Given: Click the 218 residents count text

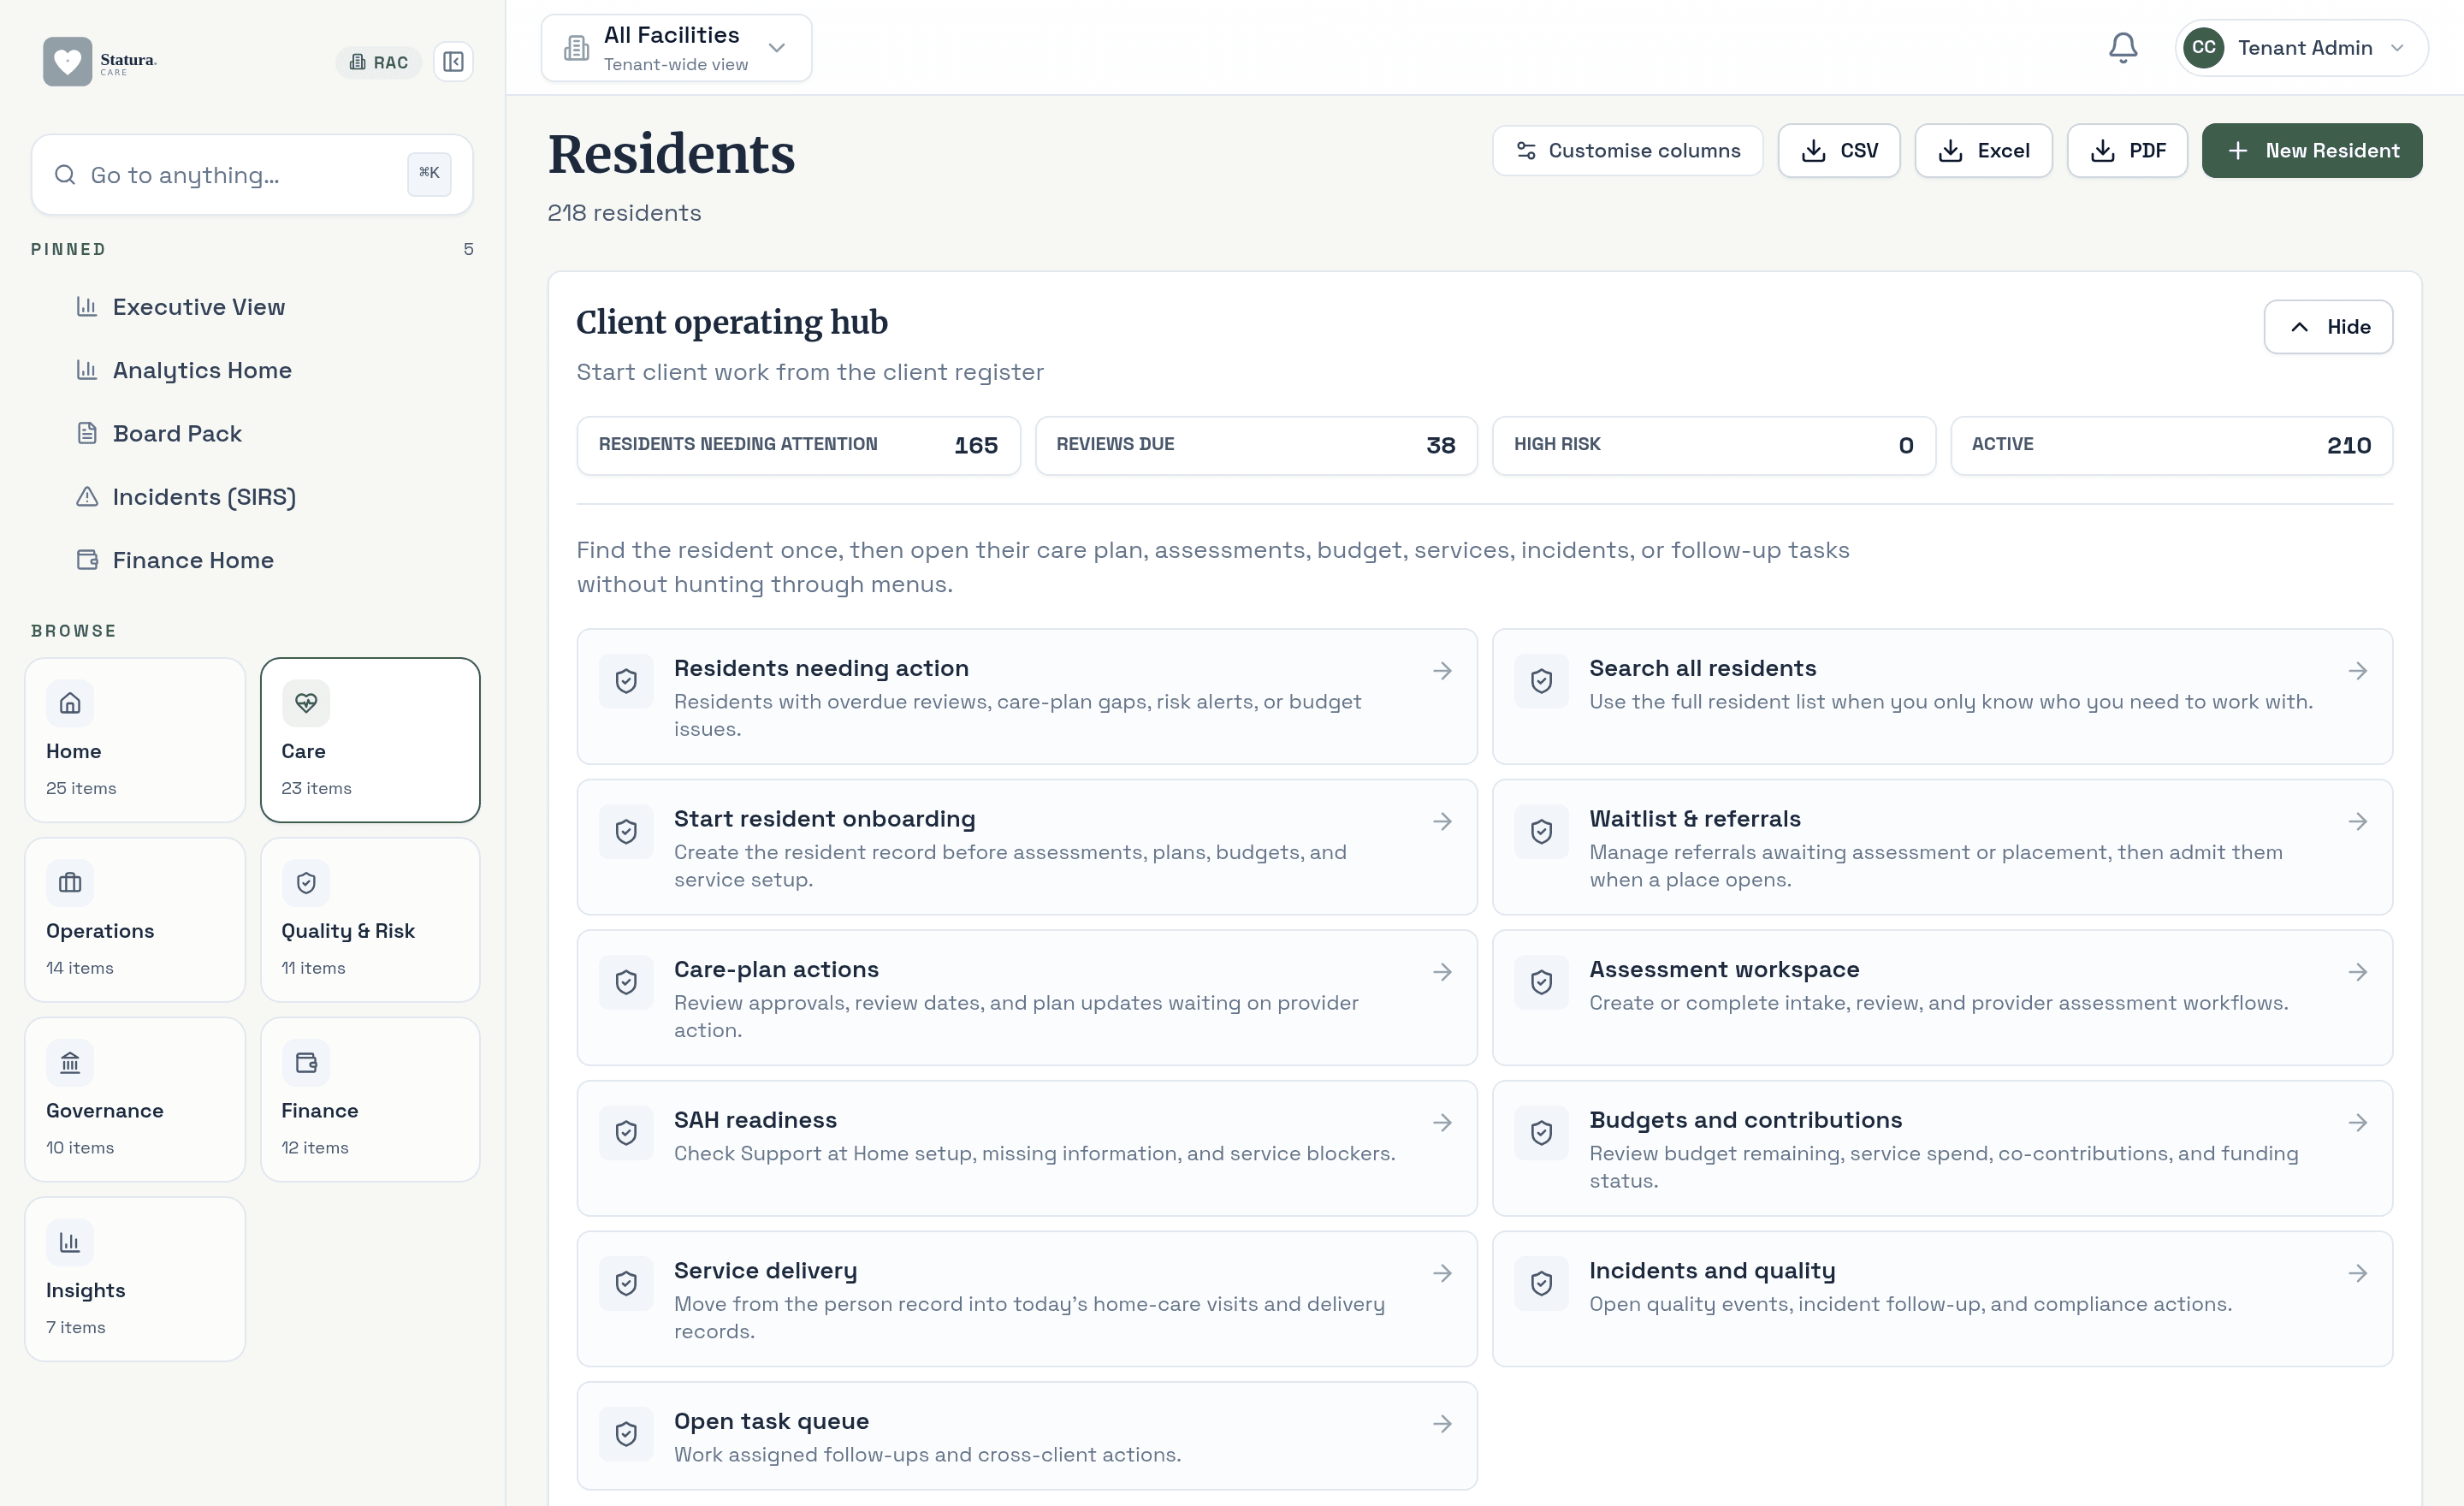Looking at the screenshot, I should 624,213.
